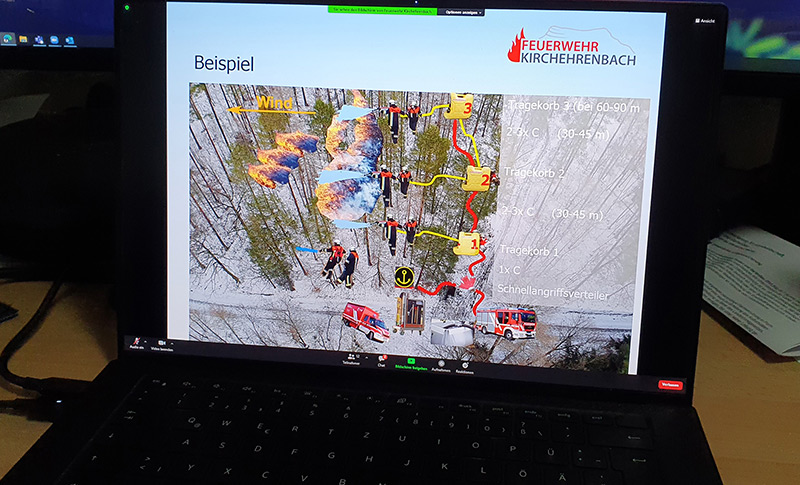The image size is (800, 485).
Task: Open video options arrow beside camera
Action: (x=171, y=343)
